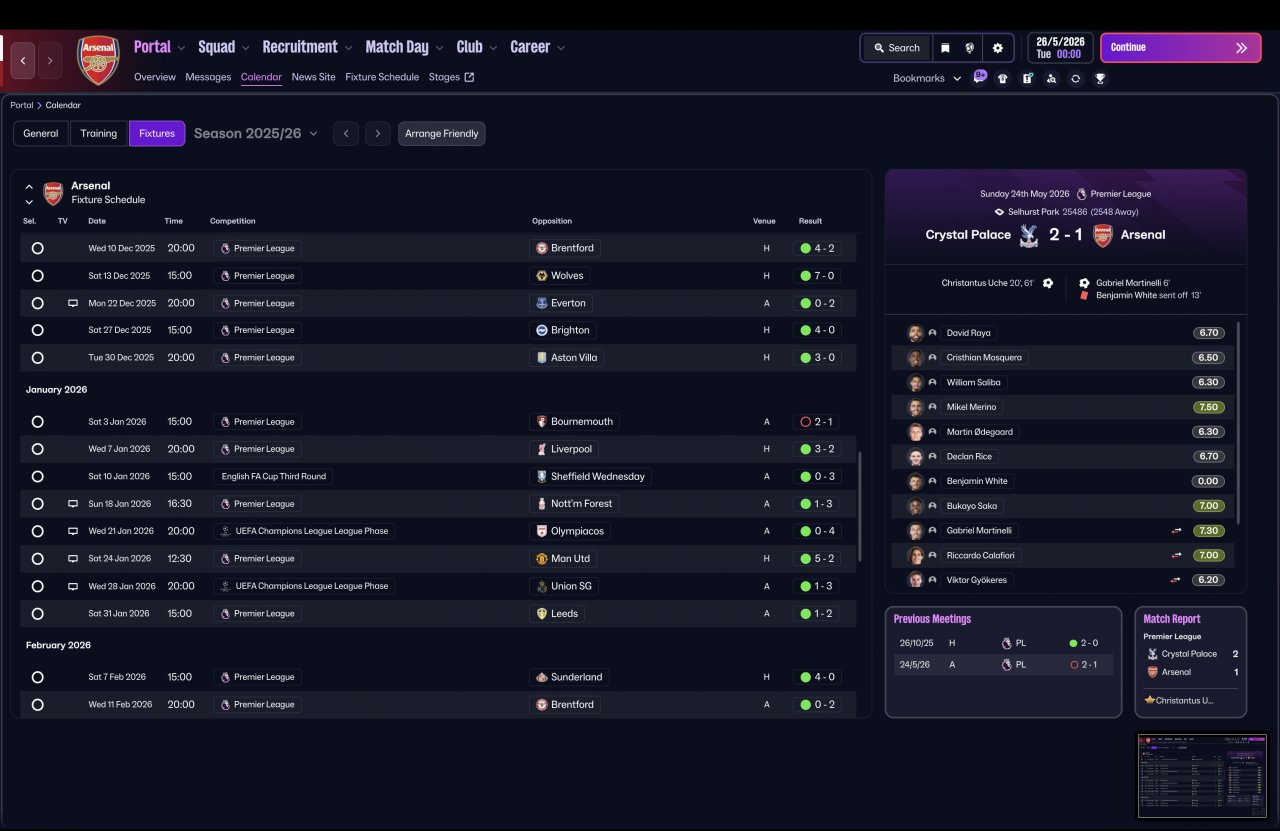Select radio button for Brighton fixture
This screenshot has height=831, width=1280.
pos(37,330)
